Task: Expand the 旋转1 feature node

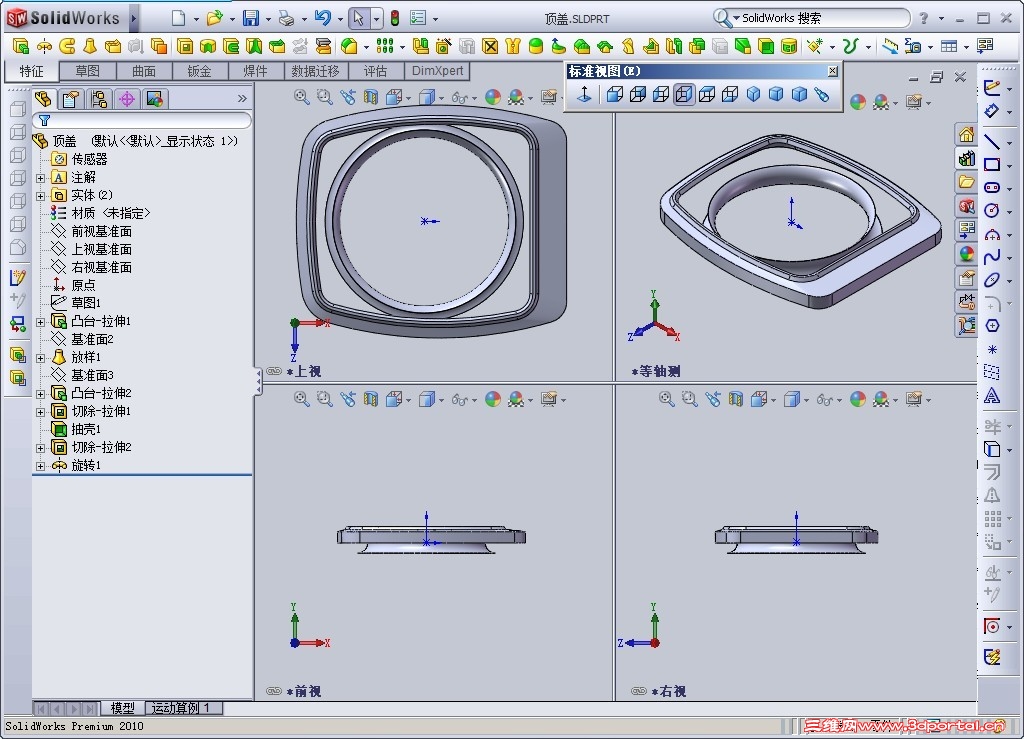Action: pyautogui.click(x=40, y=465)
